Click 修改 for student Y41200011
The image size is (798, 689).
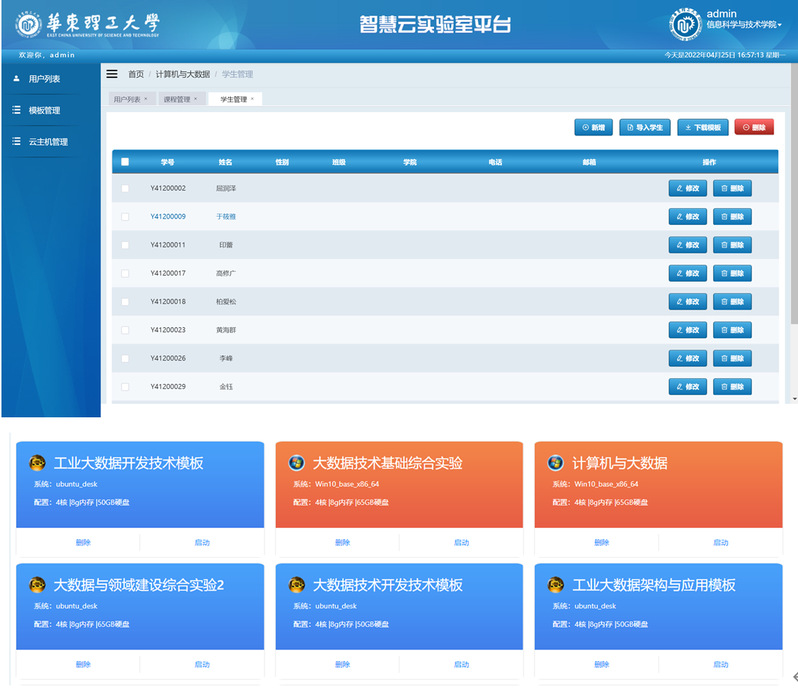pyautogui.click(x=687, y=245)
